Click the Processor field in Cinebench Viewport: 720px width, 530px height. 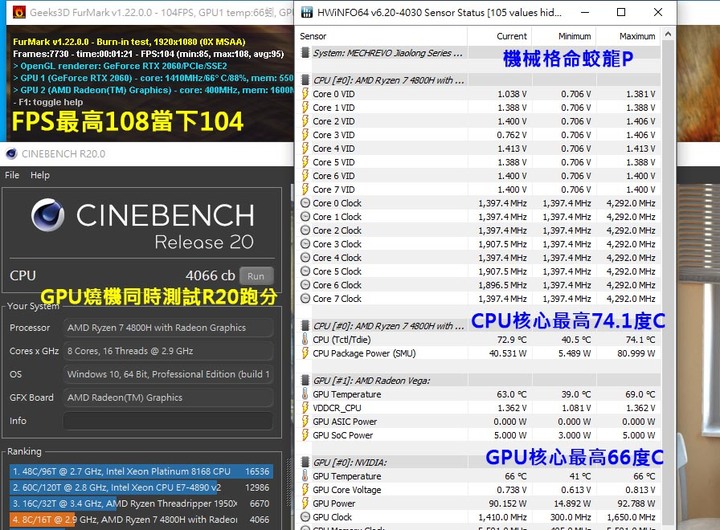pos(168,328)
